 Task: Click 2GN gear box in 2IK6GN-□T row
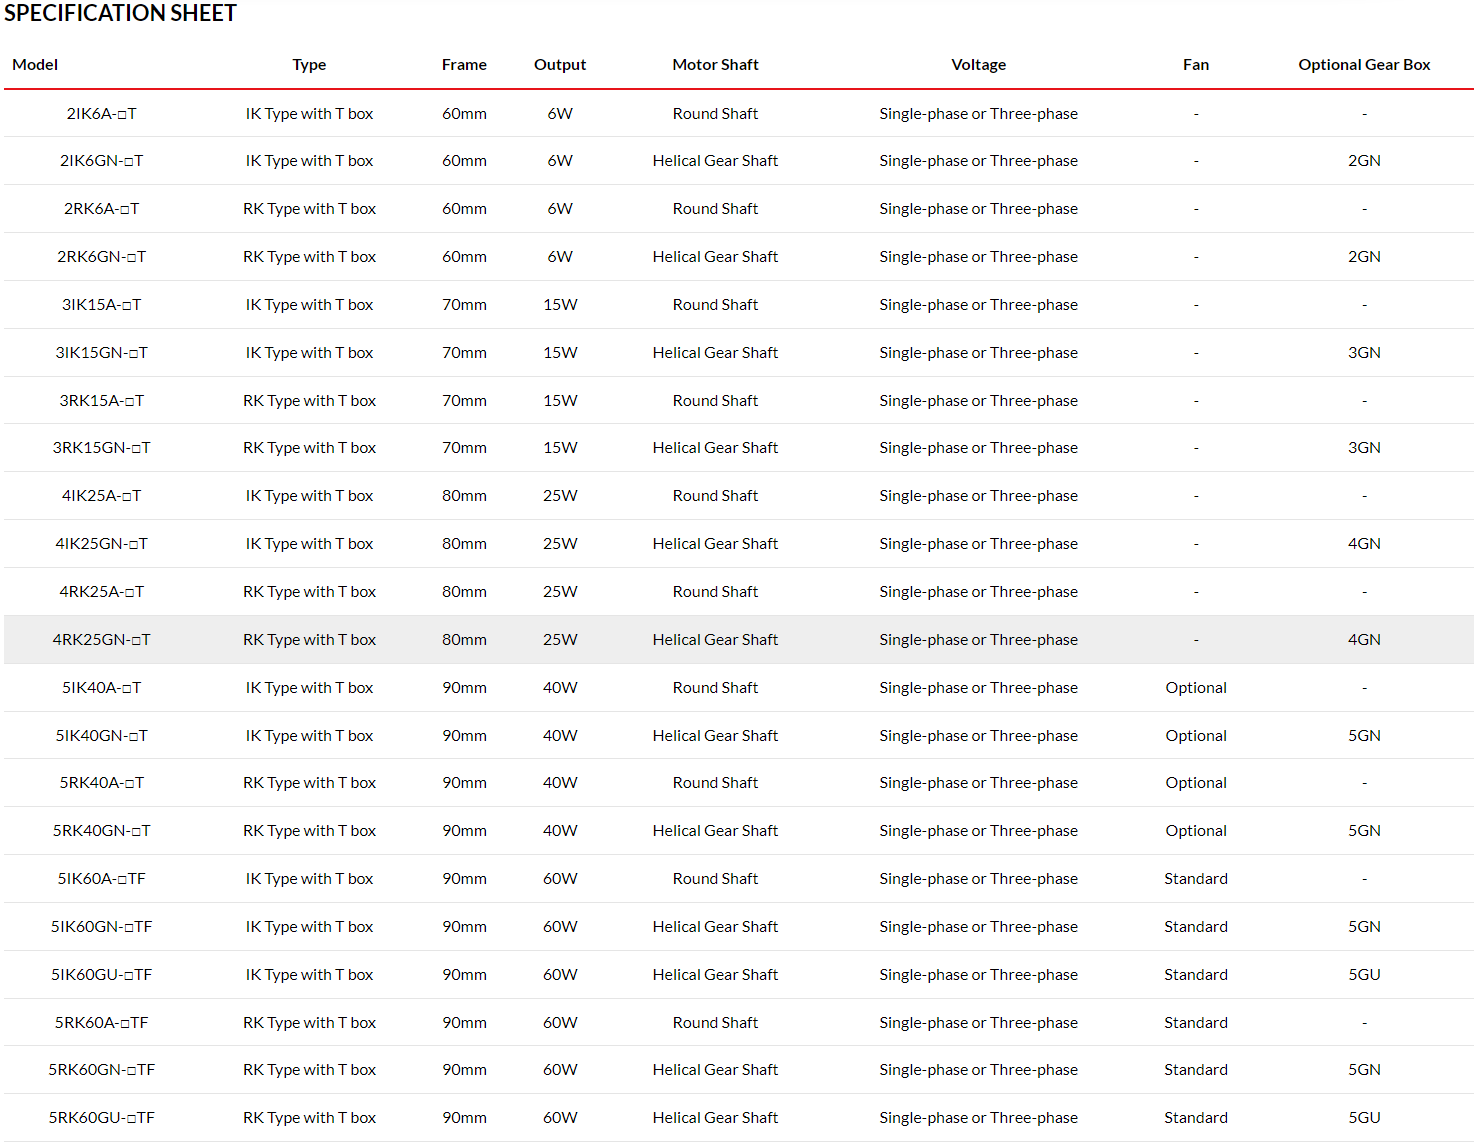[1364, 161]
